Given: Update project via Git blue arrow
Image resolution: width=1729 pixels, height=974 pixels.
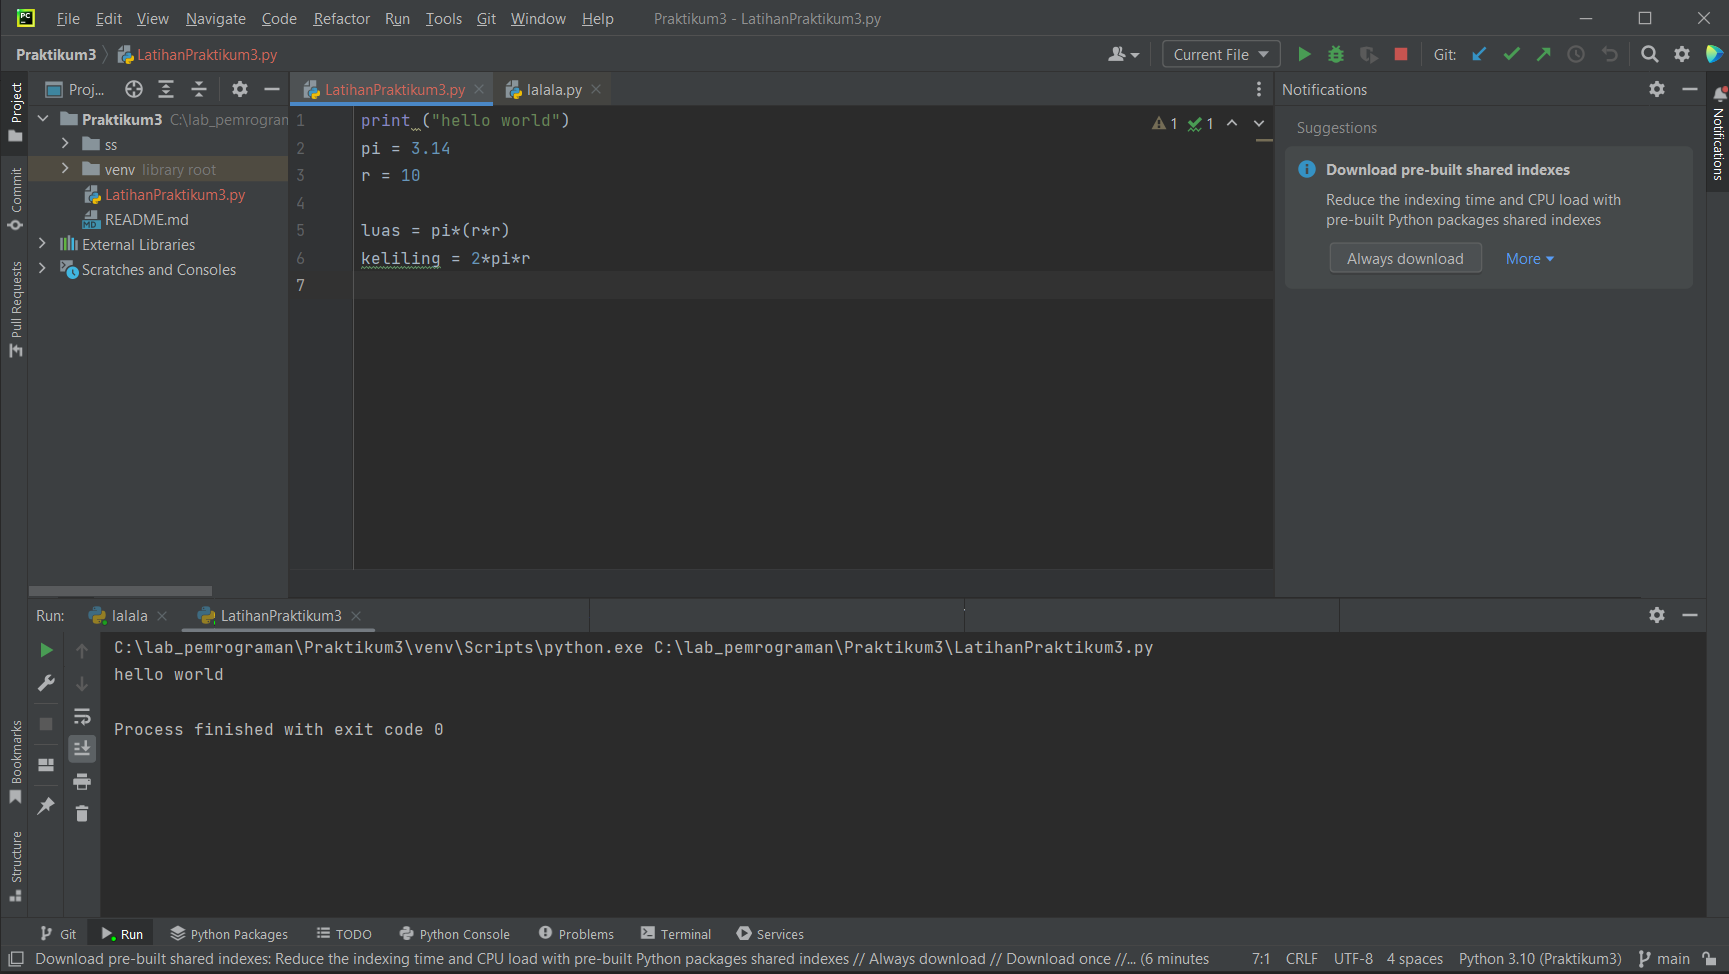Looking at the screenshot, I should [x=1479, y=54].
